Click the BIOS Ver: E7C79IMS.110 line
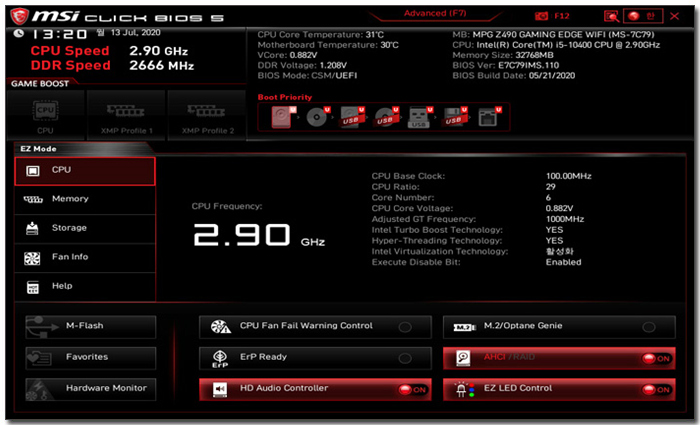This screenshot has width=700, height=425. pyautogui.click(x=505, y=66)
